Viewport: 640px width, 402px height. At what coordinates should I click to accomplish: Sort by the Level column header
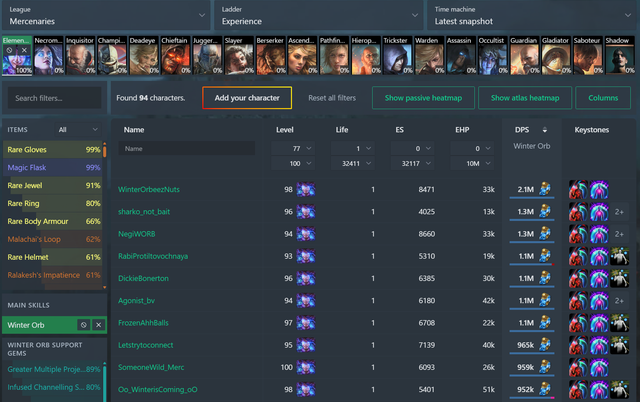284,130
